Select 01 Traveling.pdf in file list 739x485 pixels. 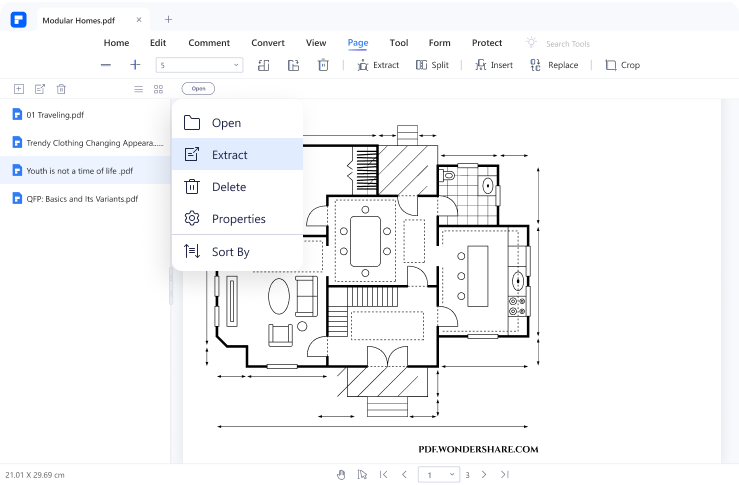coord(85,115)
